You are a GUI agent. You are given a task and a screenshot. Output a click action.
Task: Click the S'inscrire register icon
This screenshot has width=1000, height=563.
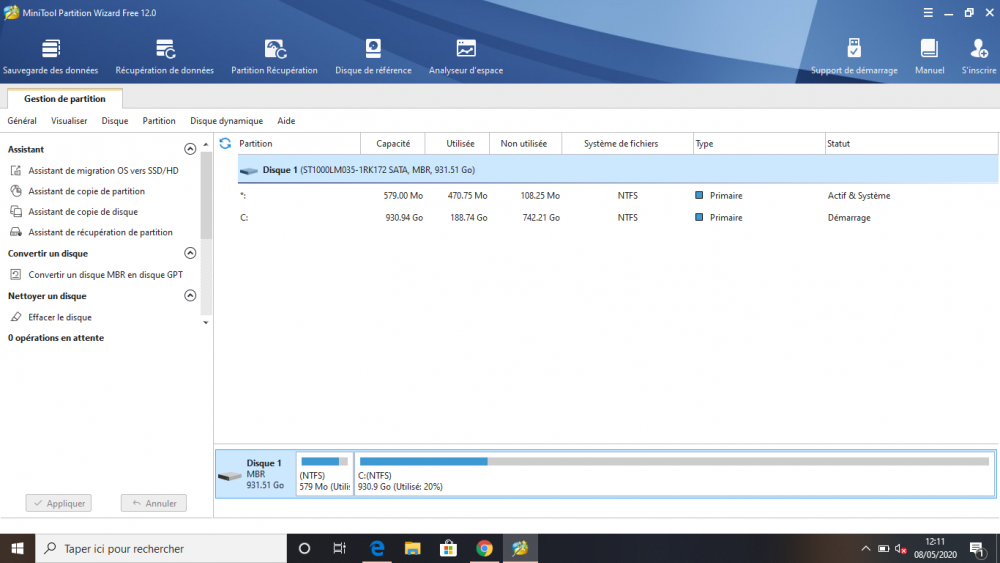[979, 56]
